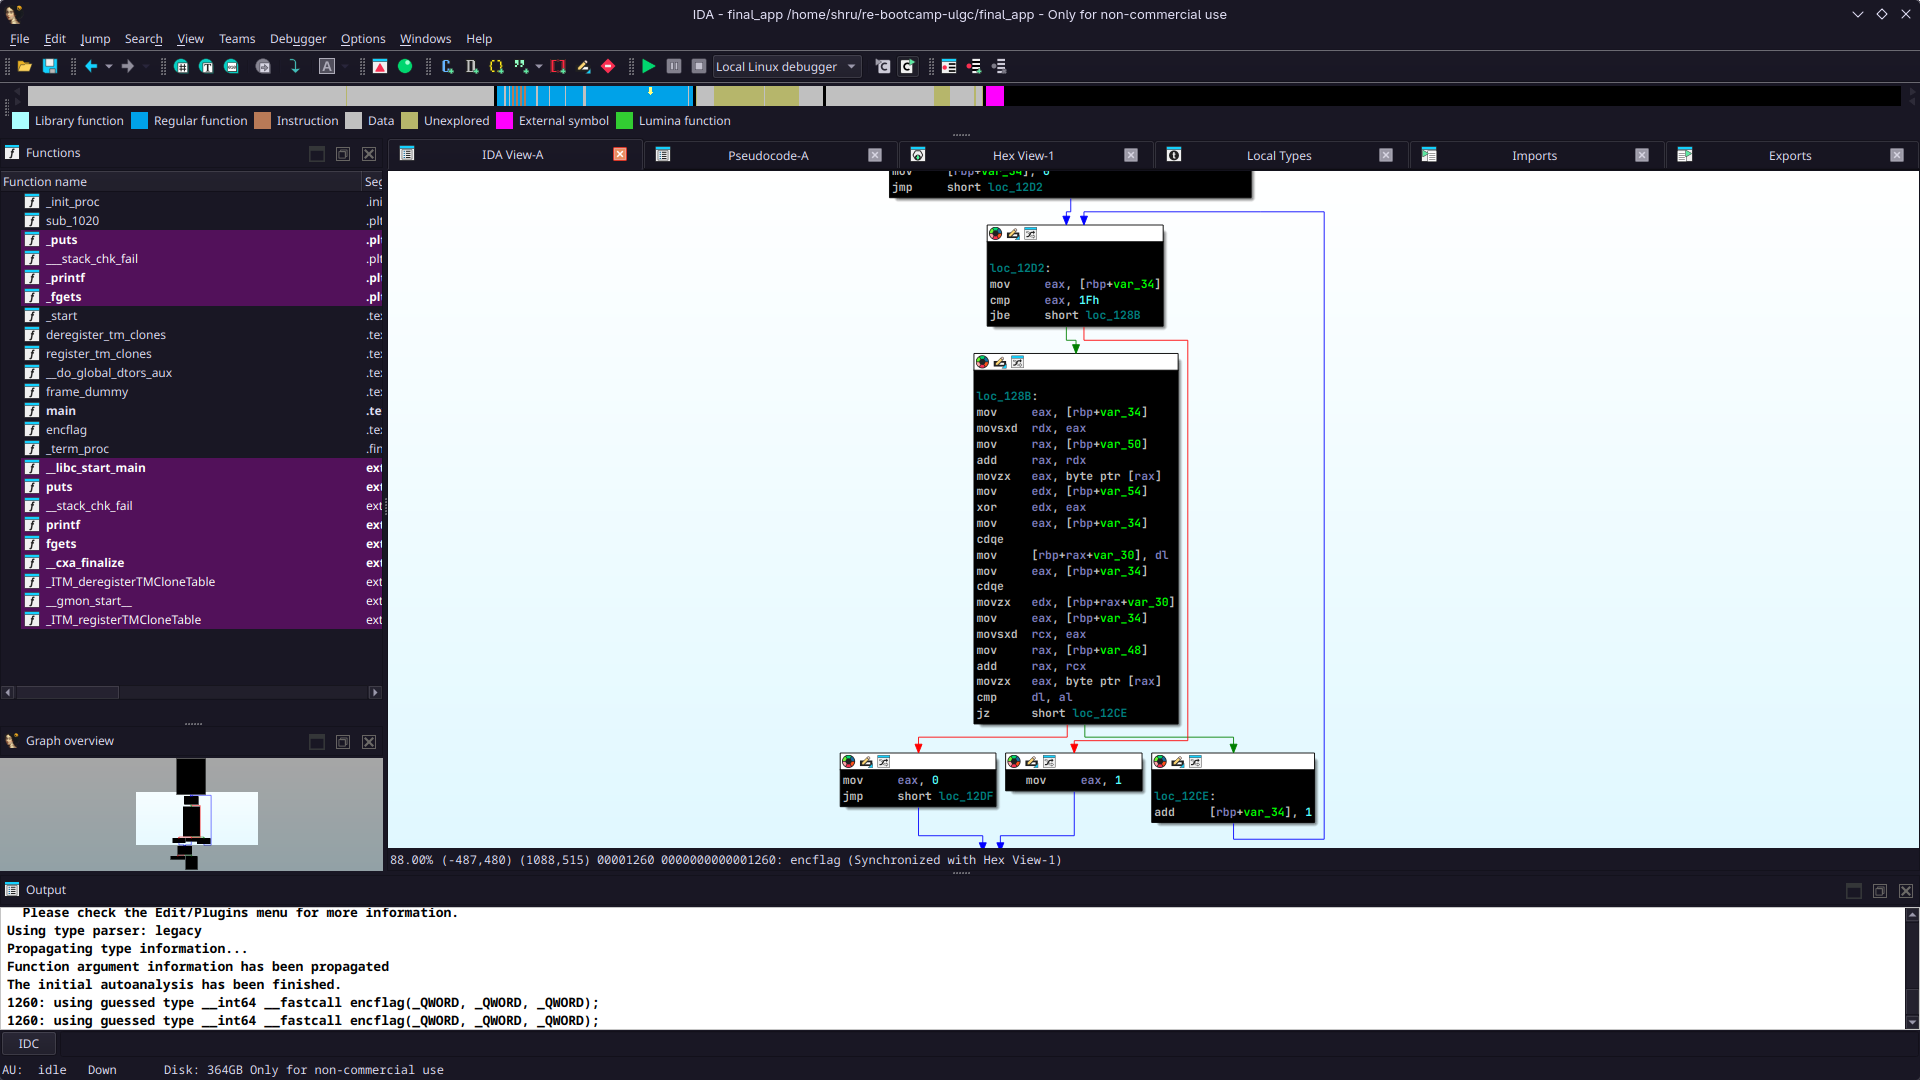Image resolution: width=1920 pixels, height=1080 pixels.
Task: Click the red diamond stop icon
Action: [608, 66]
